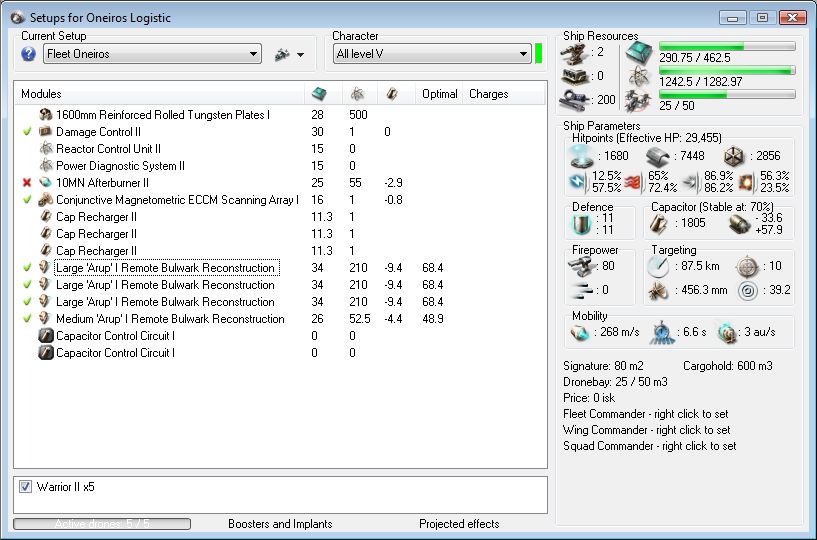Open the Projected effects section

[459, 524]
